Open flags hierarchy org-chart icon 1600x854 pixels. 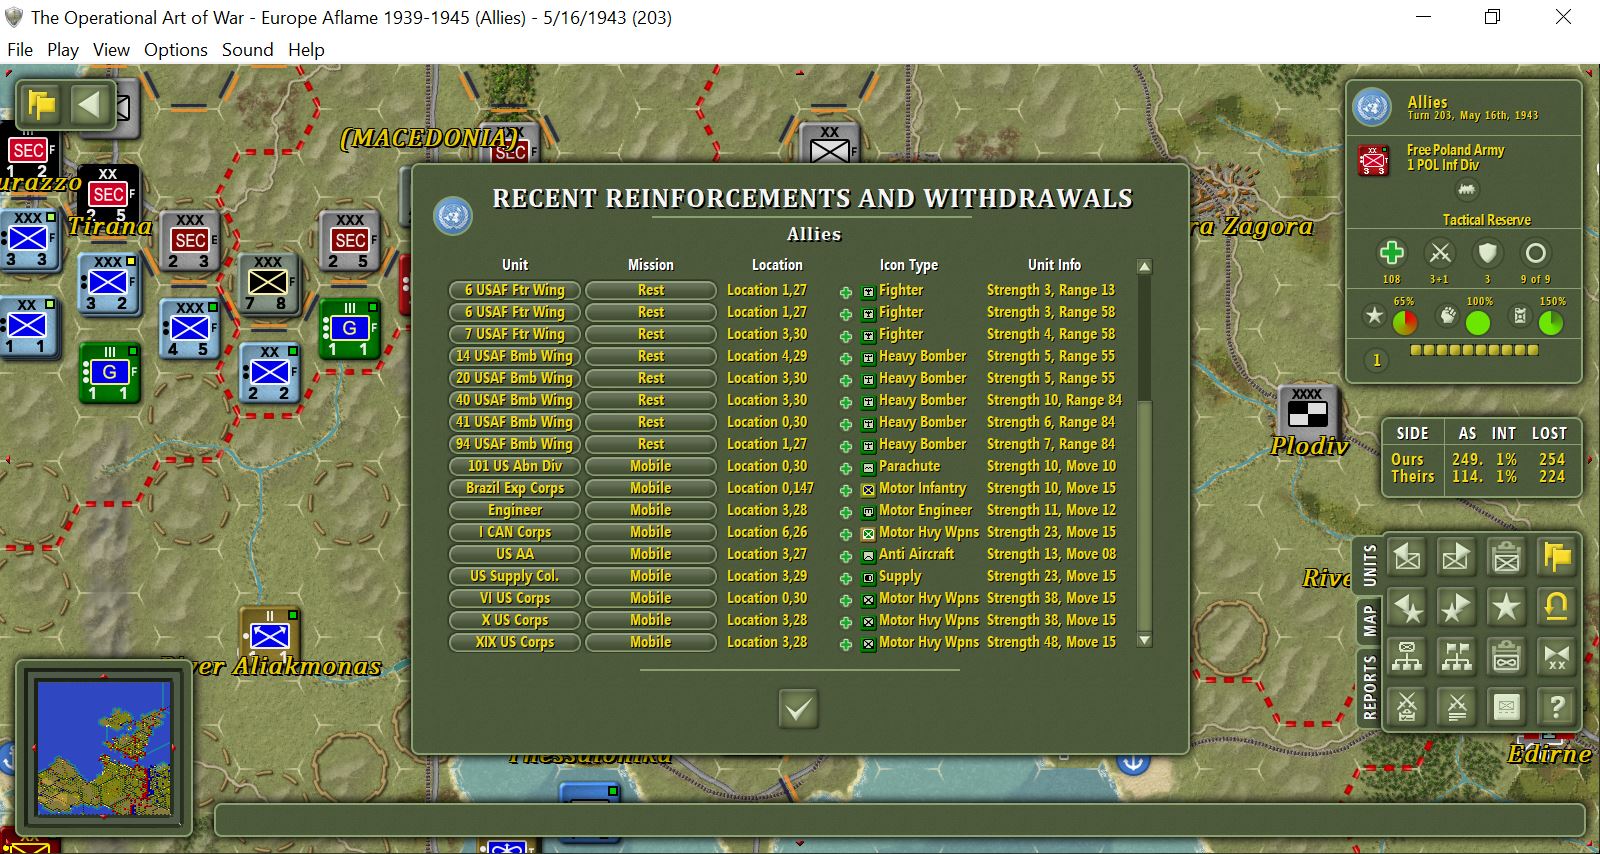(1456, 657)
